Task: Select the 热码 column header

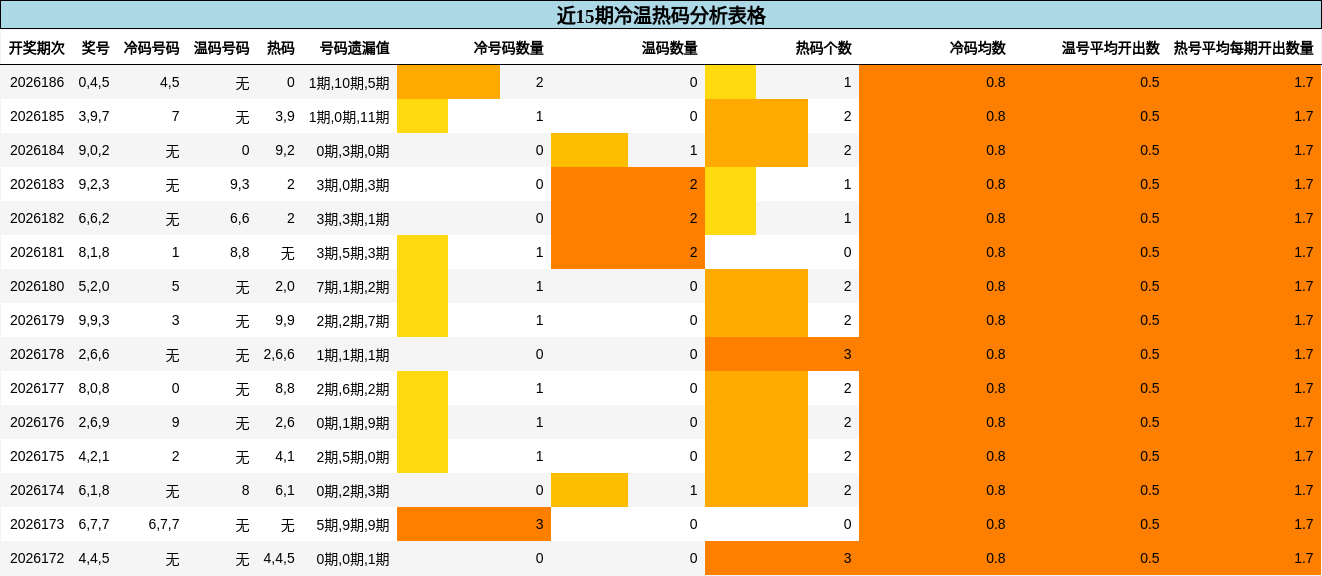Action: [281, 48]
